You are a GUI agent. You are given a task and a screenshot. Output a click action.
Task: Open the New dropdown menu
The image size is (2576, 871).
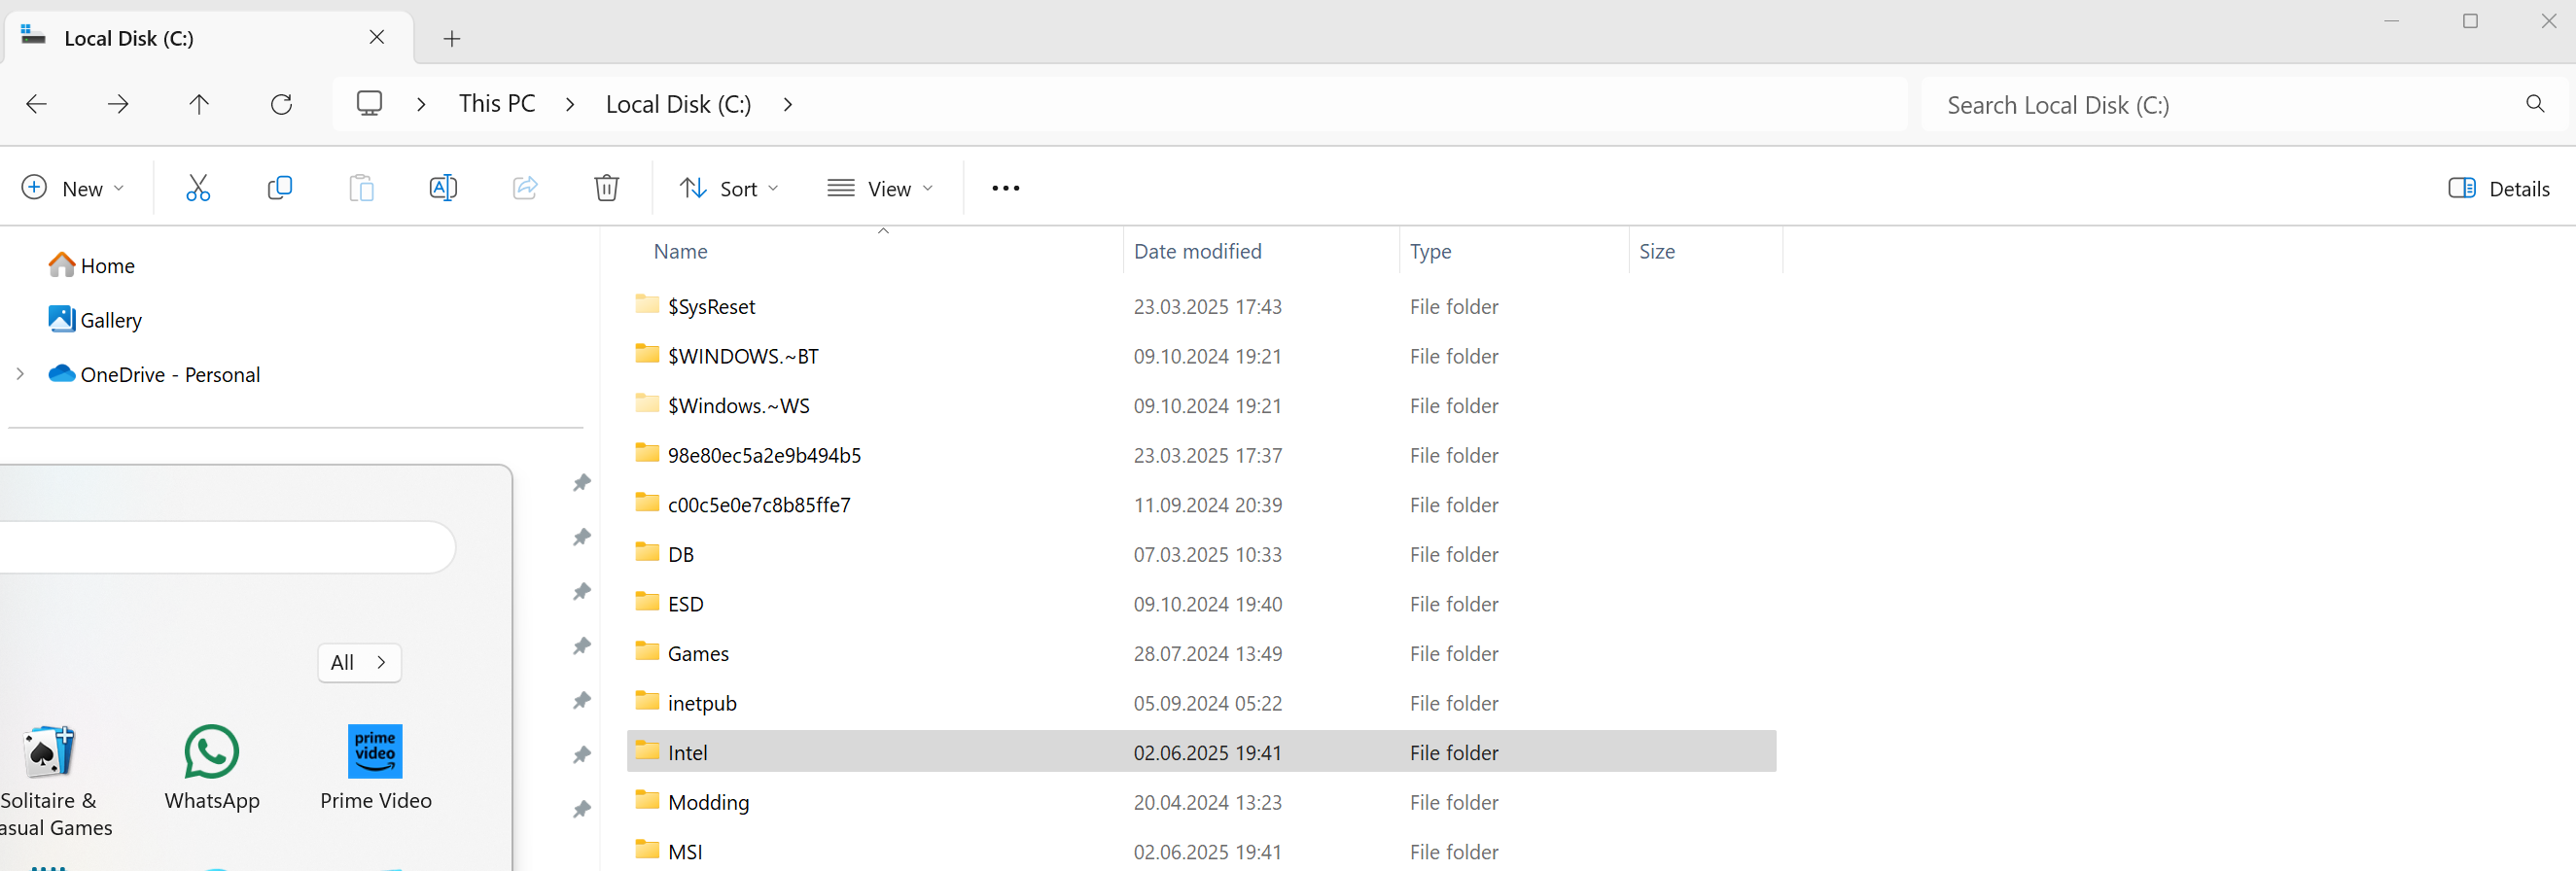pos(73,188)
